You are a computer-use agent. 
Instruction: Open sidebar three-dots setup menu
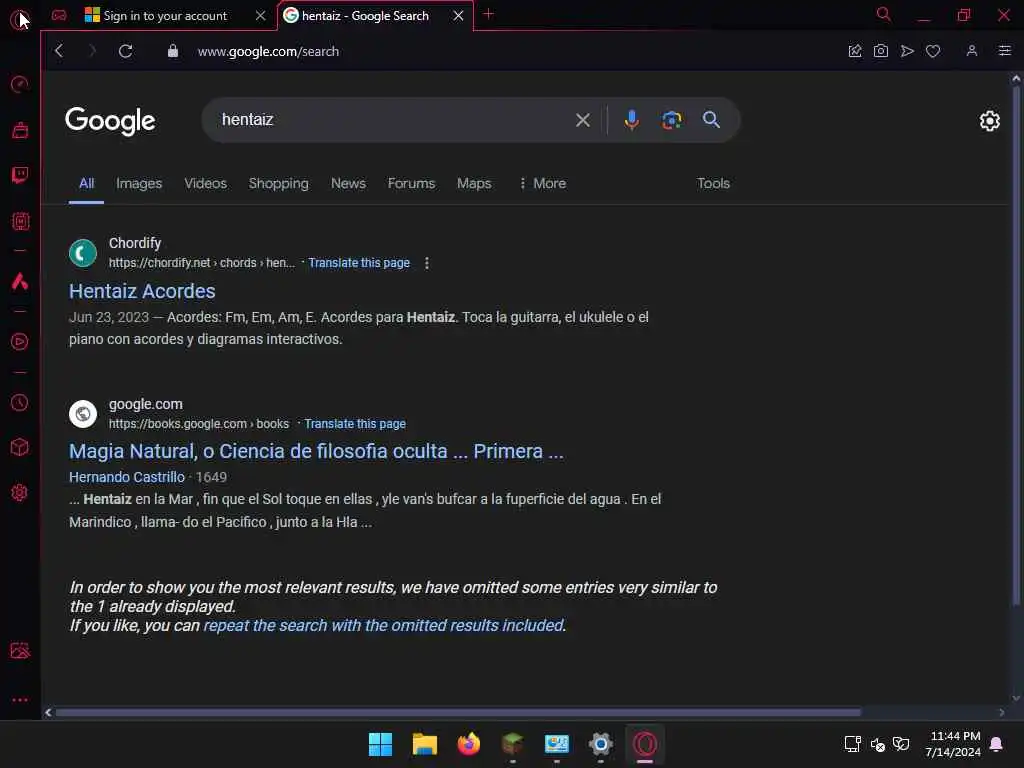click(20, 699)
